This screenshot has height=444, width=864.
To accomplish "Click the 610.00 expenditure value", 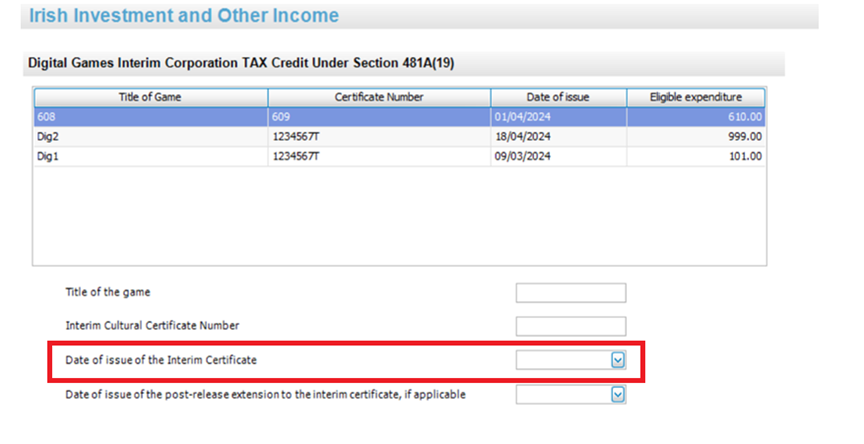I will 744,117.
